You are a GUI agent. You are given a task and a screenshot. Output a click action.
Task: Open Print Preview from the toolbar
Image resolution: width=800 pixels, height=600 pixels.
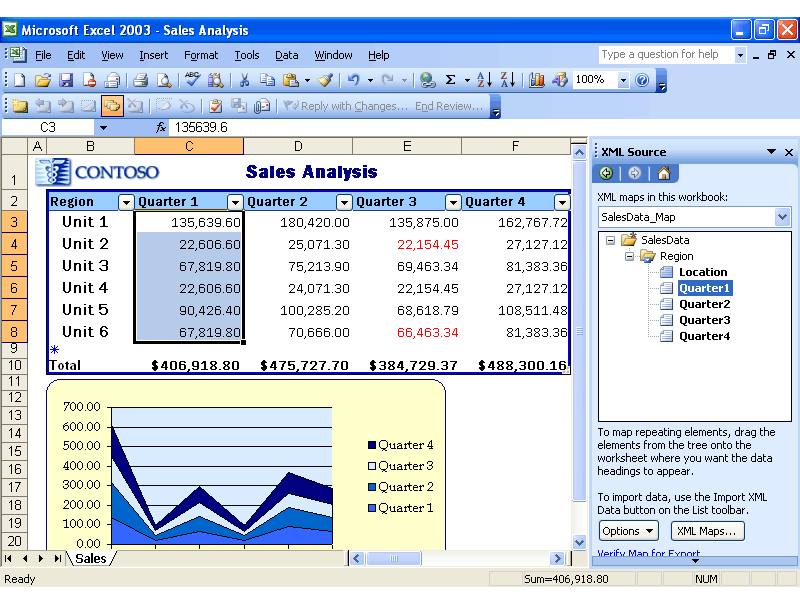click(x=164, y=80)
